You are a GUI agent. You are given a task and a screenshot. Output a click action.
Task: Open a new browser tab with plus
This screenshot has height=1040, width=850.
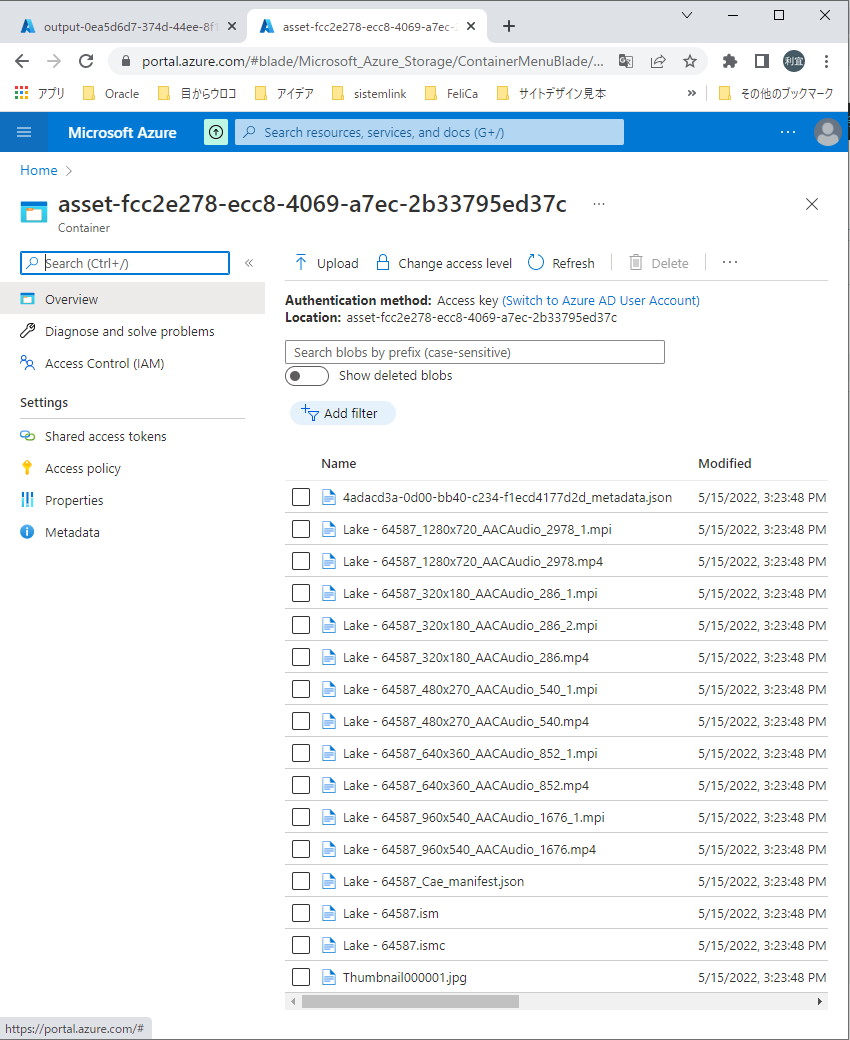tap(509, 27)
